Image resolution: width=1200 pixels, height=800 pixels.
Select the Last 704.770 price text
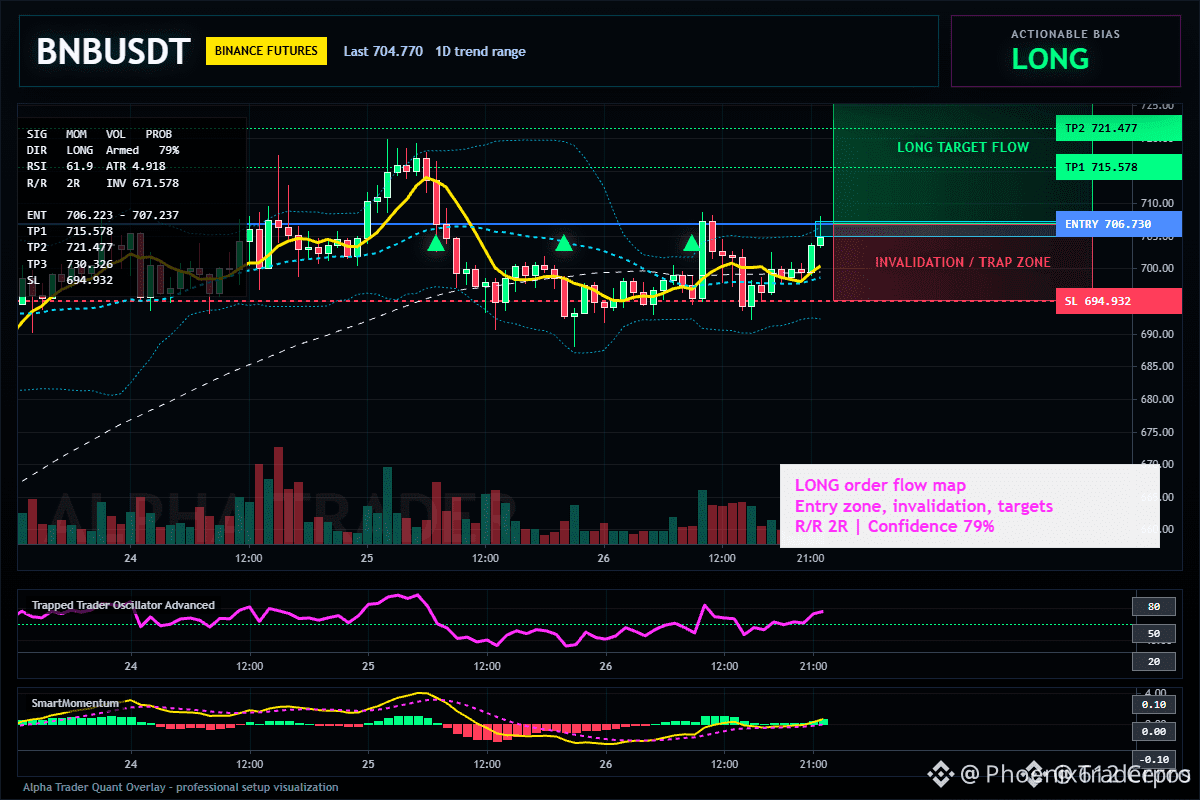[383, 51]
